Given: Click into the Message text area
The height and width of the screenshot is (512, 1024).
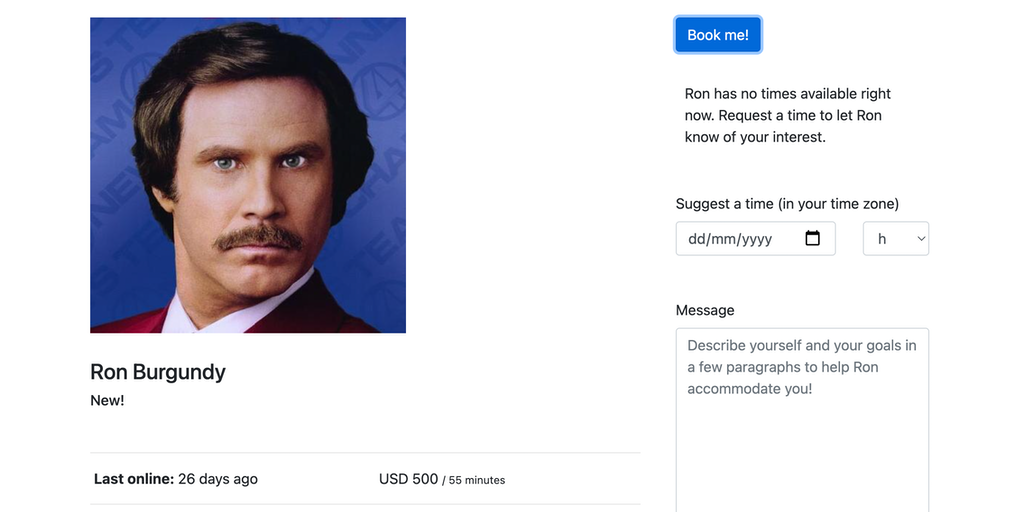Looking at the screenshot, I should coord(802,430).
